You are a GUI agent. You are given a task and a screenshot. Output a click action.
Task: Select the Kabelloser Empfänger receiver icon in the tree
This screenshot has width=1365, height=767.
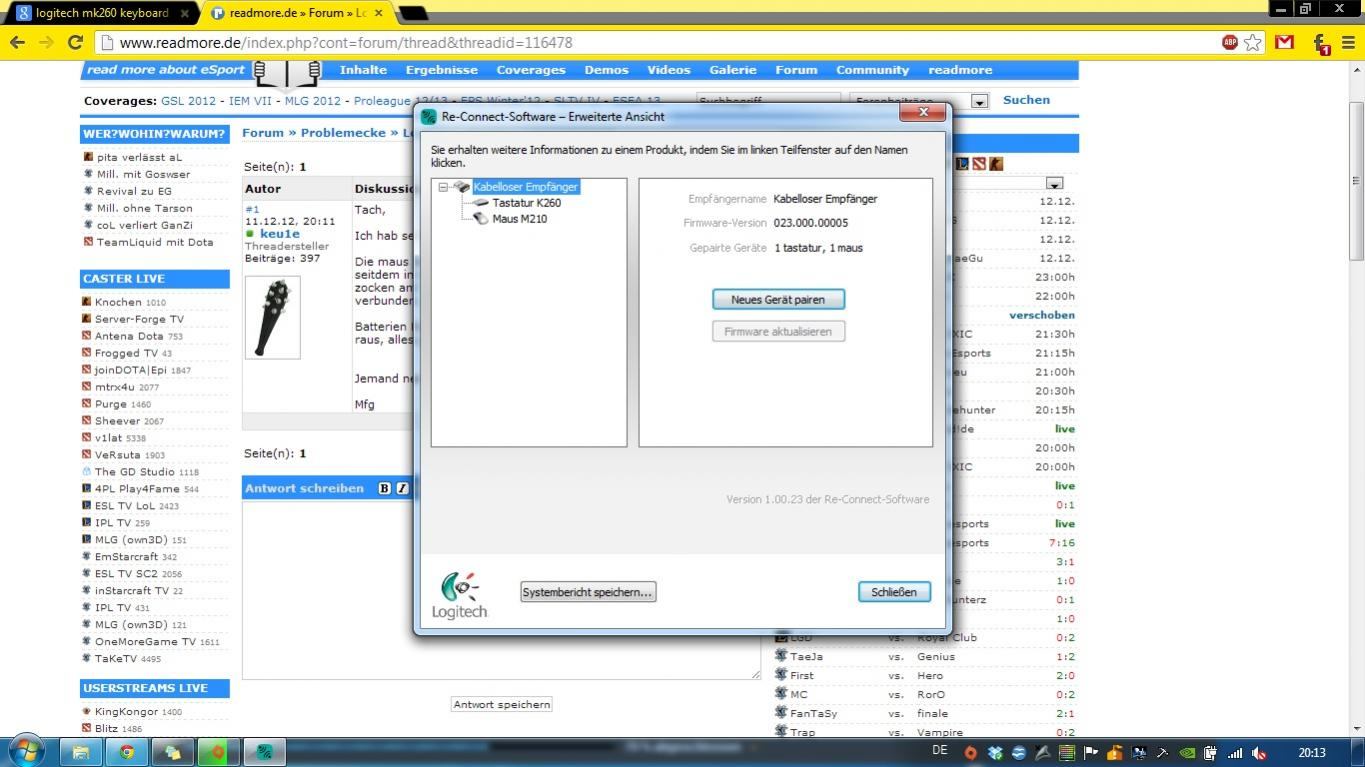[x=462, y=187]
